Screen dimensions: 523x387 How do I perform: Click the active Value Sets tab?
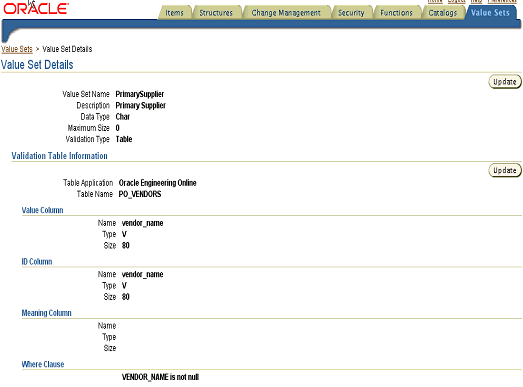[490, 13]
